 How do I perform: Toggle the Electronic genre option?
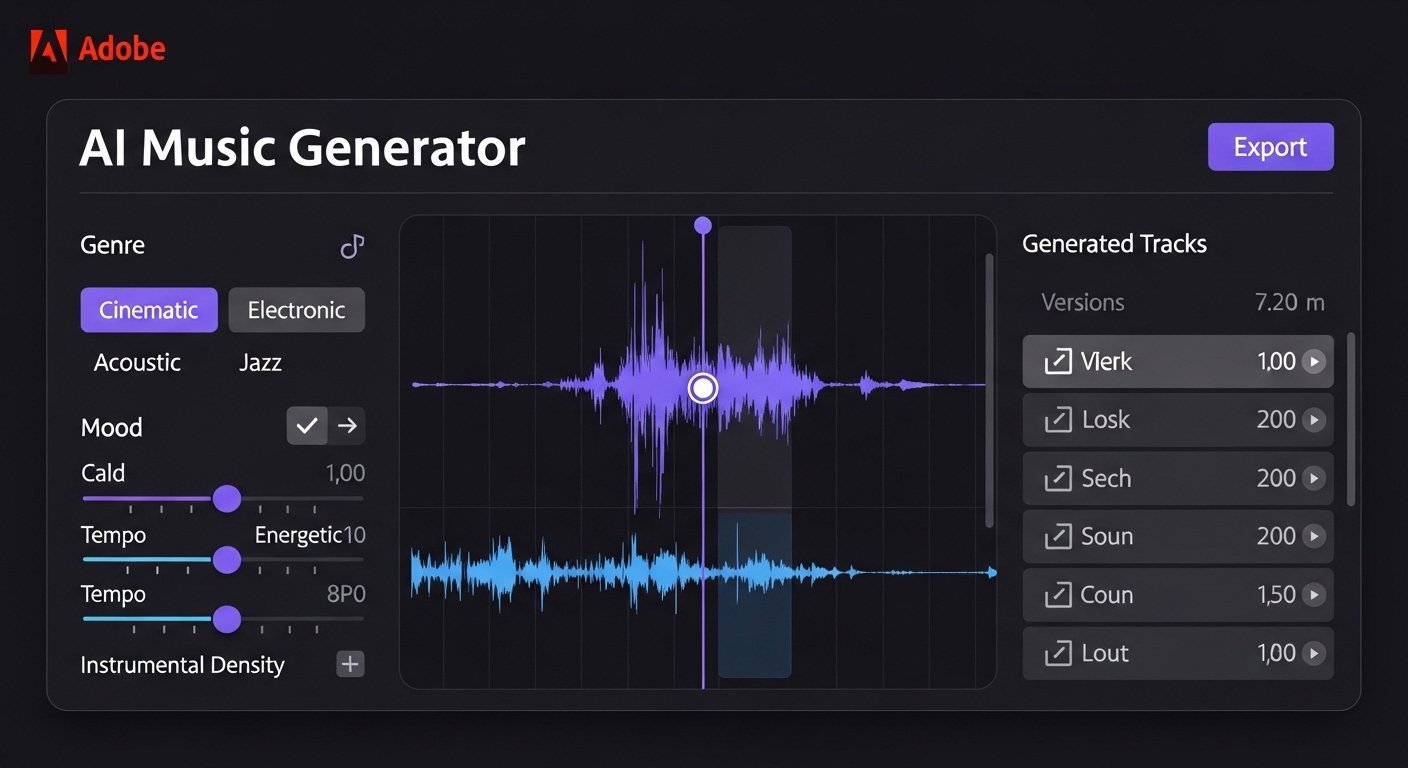[296, 310]
